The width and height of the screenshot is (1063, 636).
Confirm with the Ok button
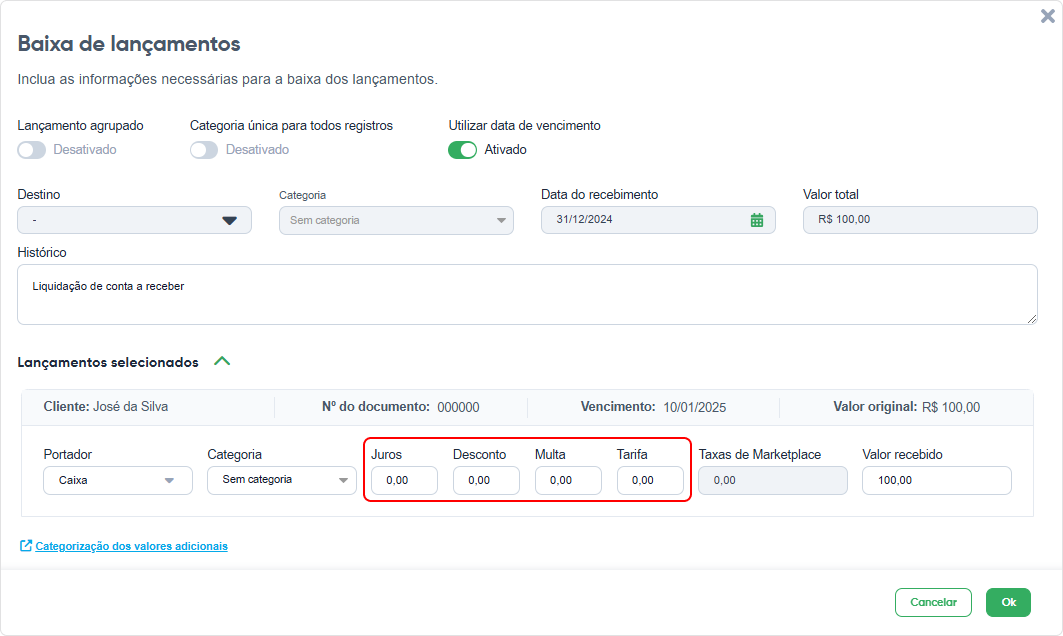[1009, 602]
